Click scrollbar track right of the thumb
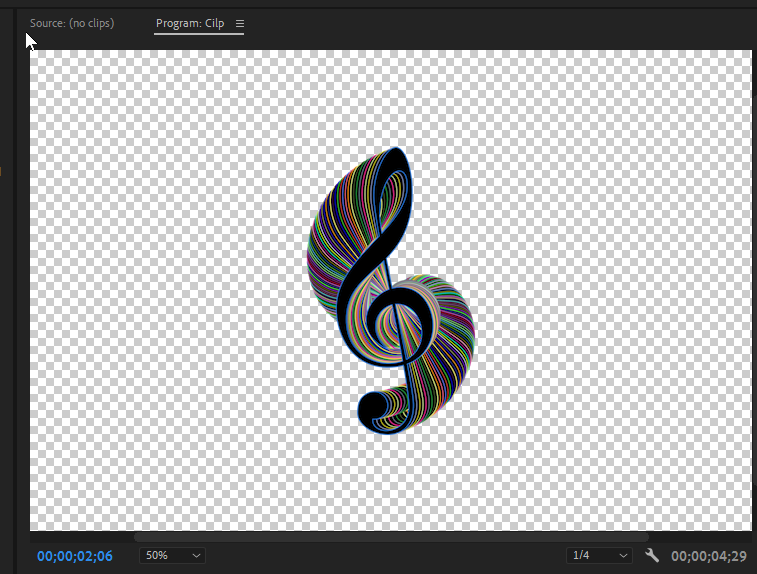This screenshot has width=757, height=574. pos(700,537)
